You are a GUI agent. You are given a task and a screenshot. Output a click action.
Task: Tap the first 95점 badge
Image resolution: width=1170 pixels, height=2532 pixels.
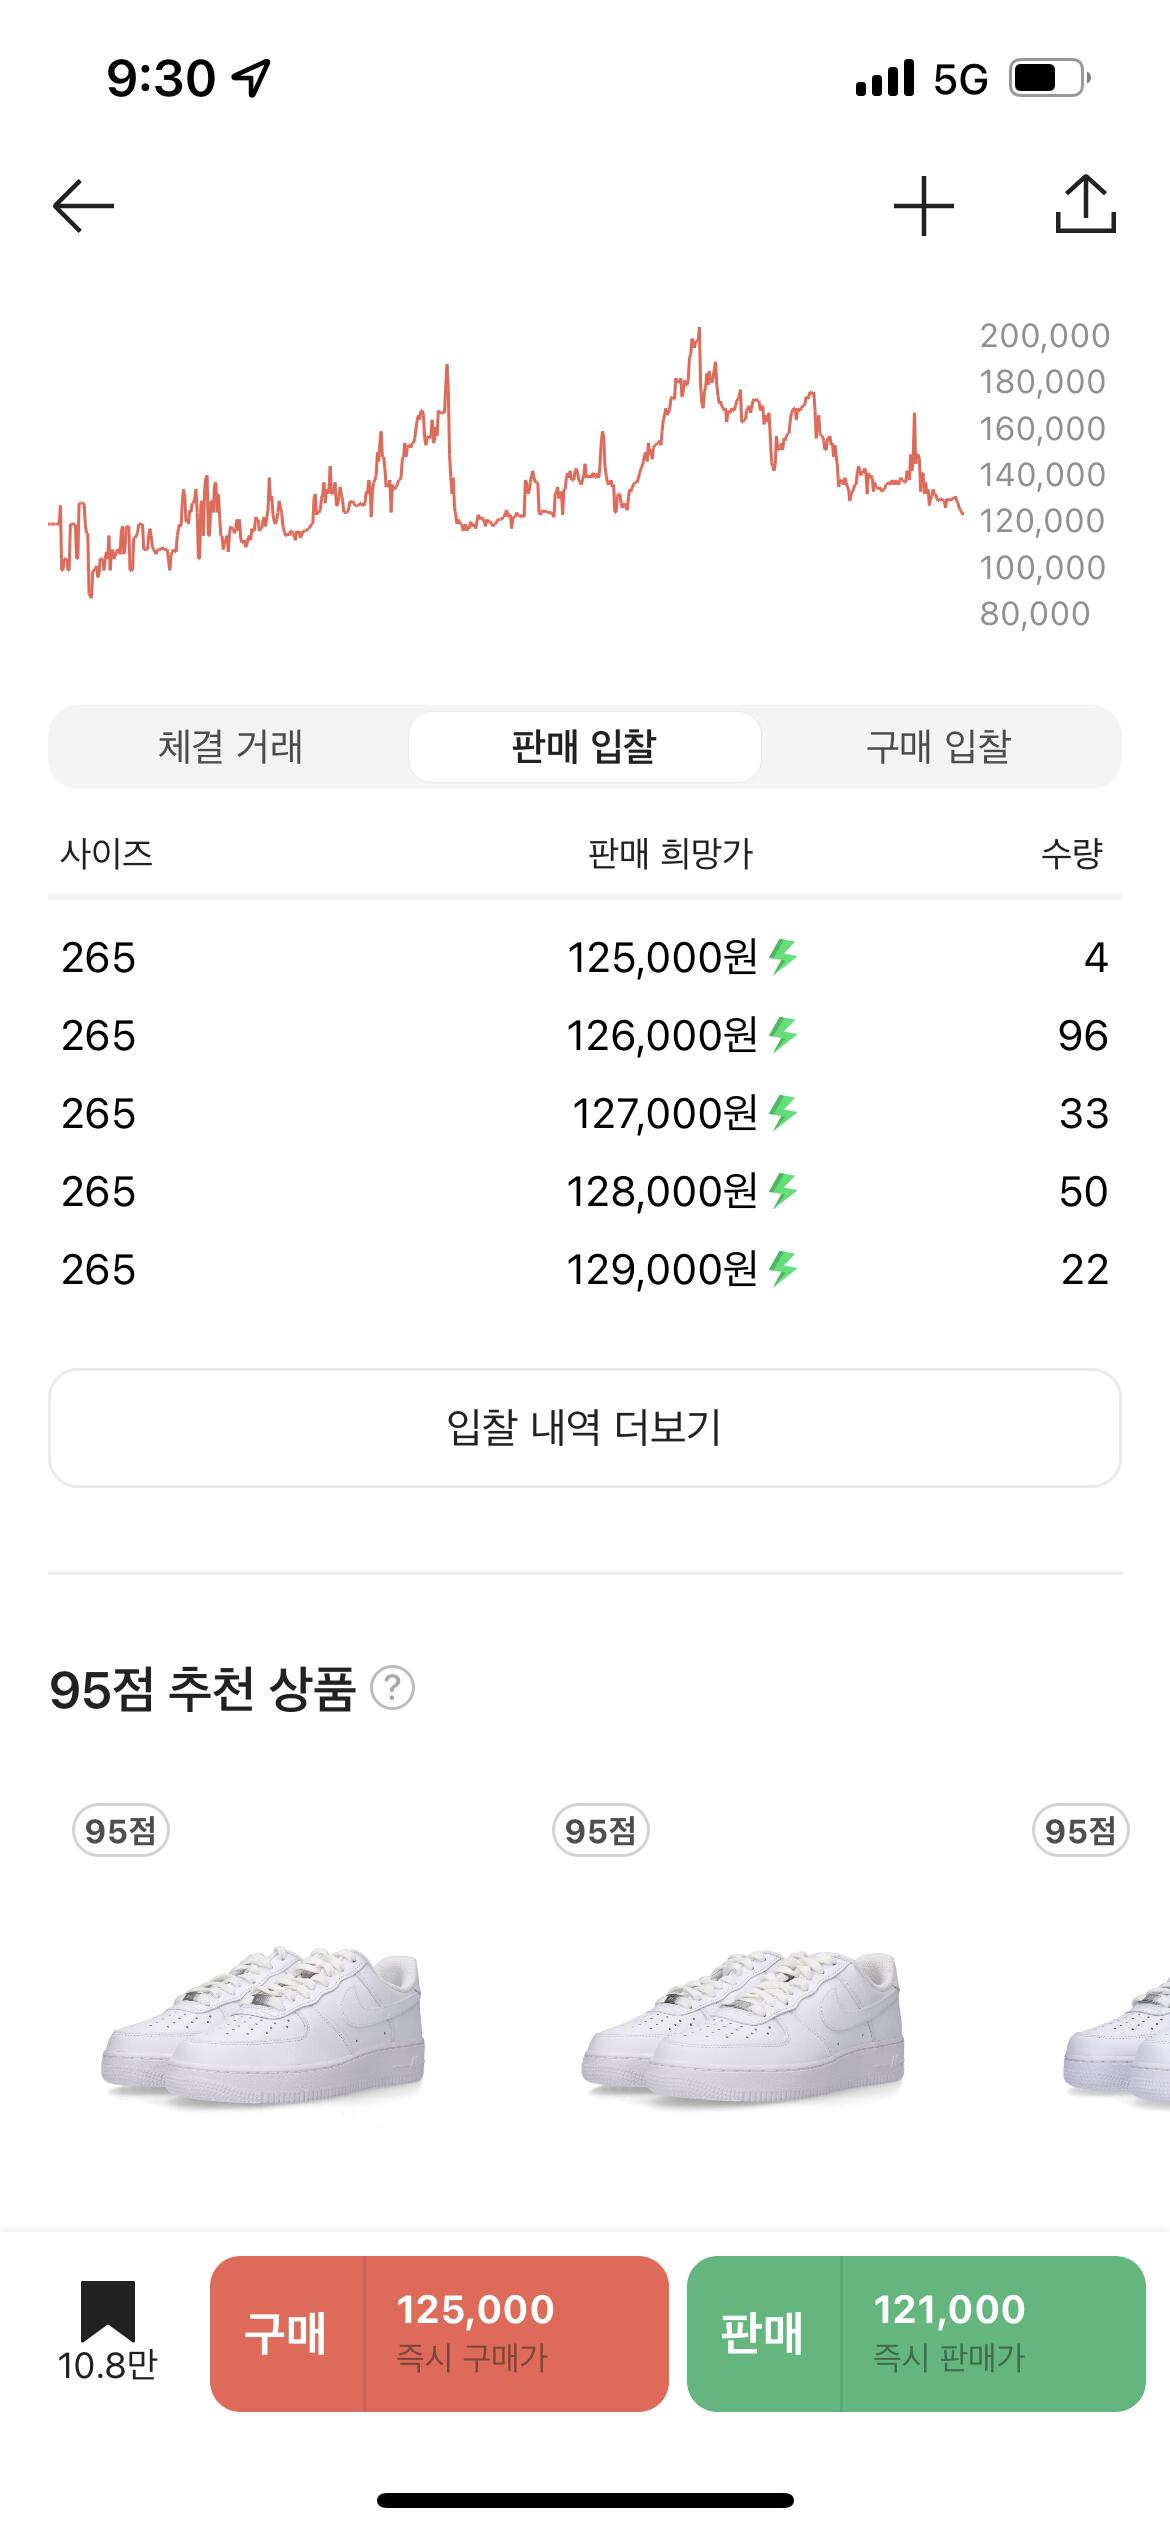[x=120, y=1831]
